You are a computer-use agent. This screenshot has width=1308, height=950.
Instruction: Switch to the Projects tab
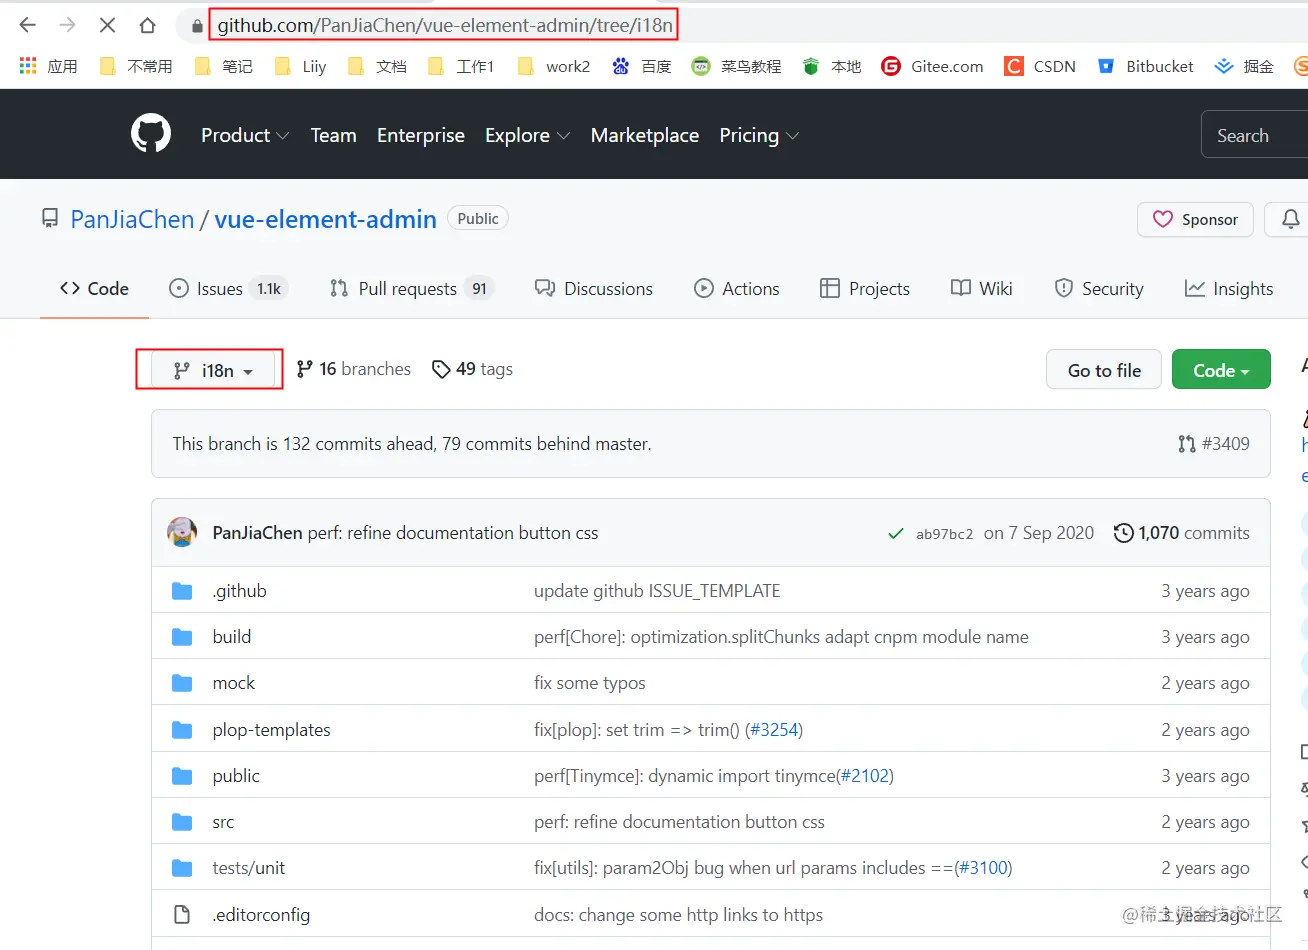865,289
